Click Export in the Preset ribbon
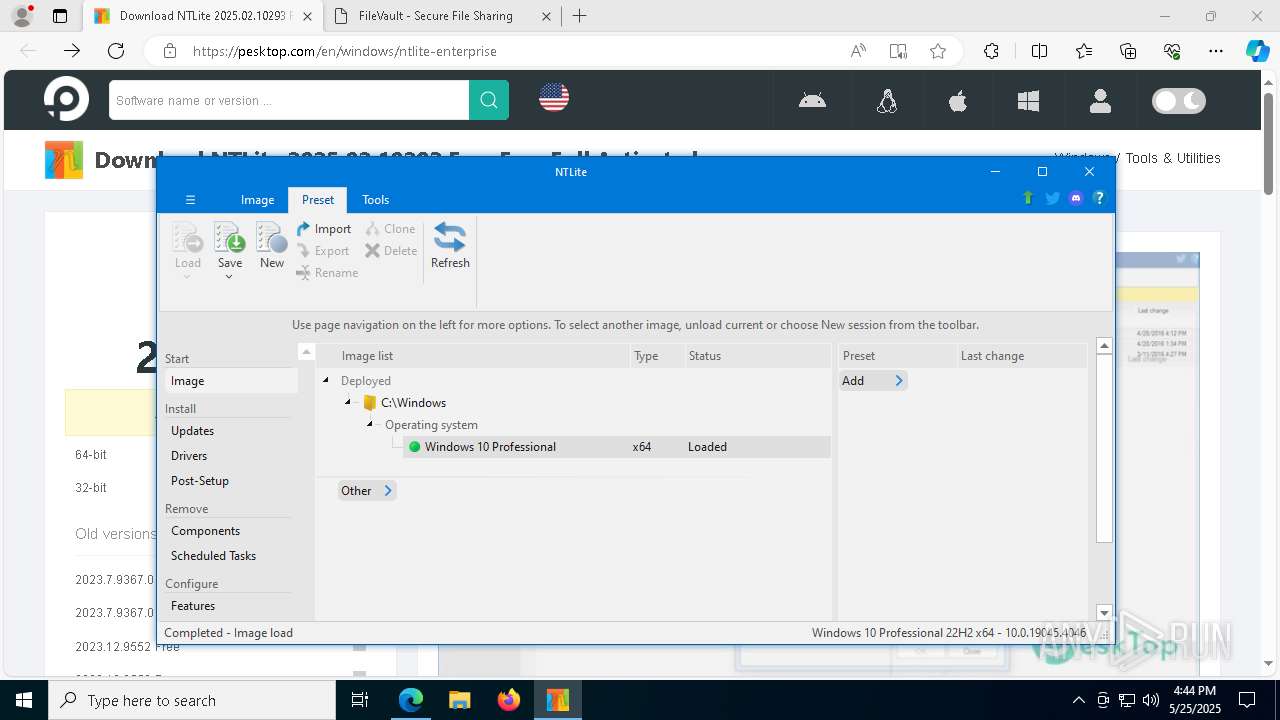The height and width of the screenshot is (720, 1280). click(323, 251)
